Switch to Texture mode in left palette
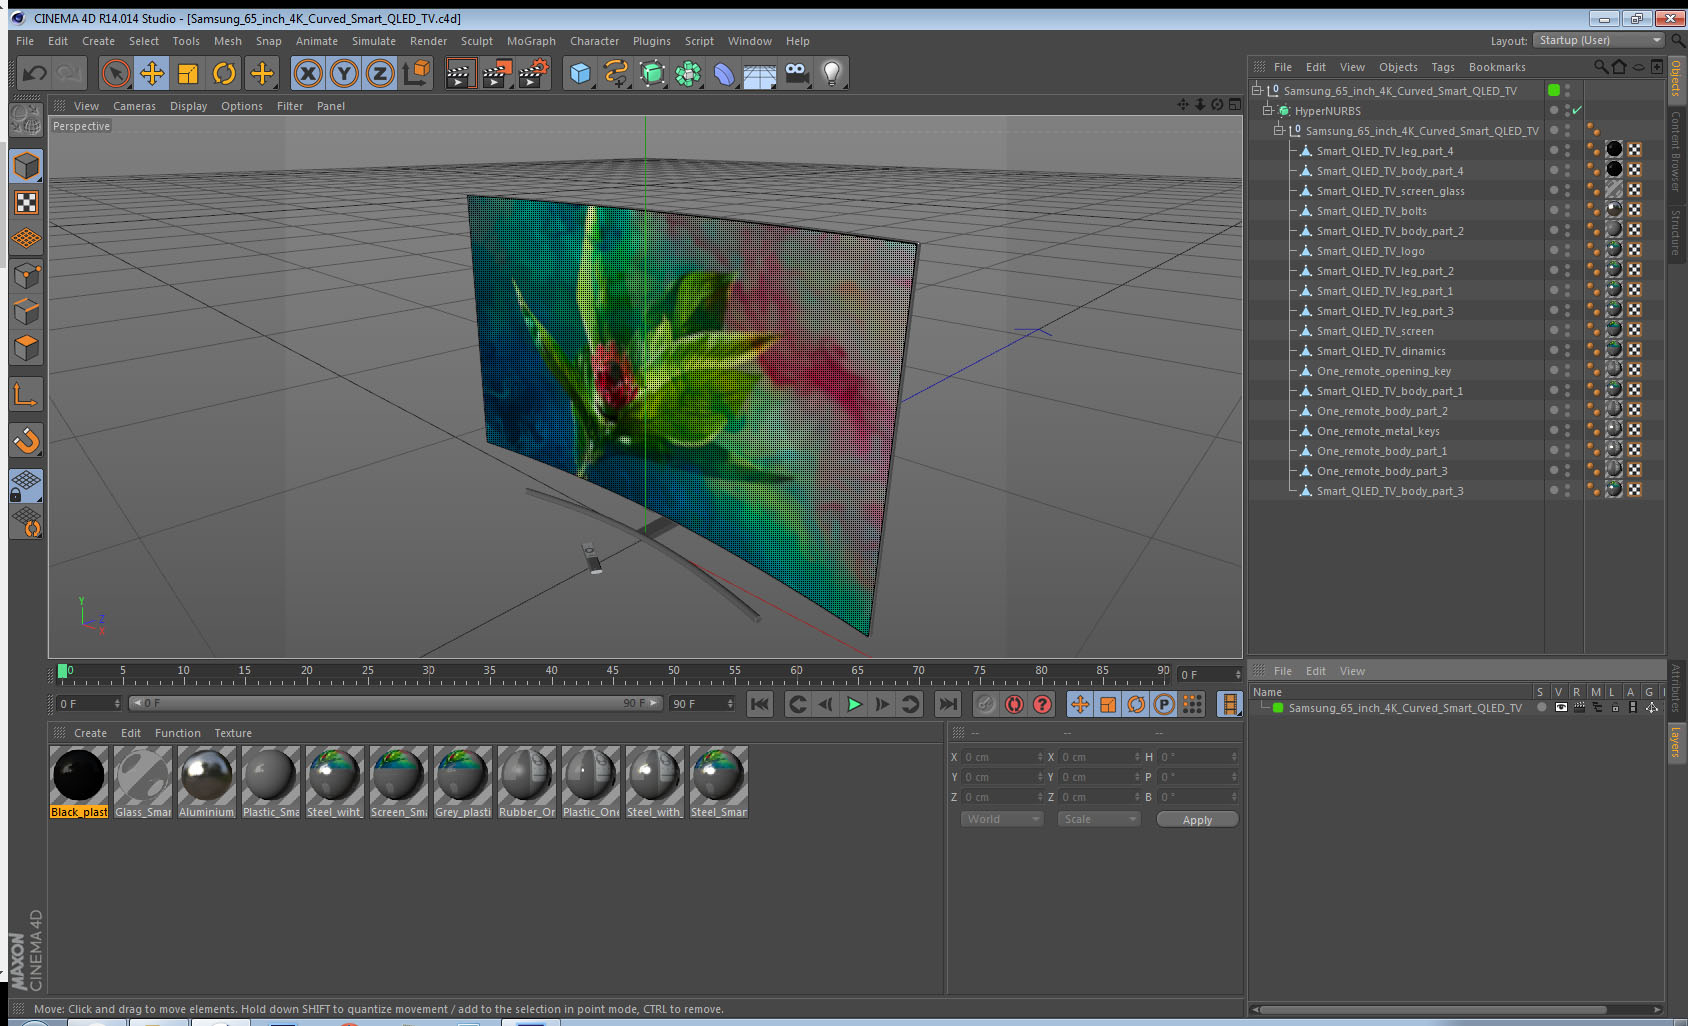1688x1026 pixels. pyautogui.click(x=26, y=203)
